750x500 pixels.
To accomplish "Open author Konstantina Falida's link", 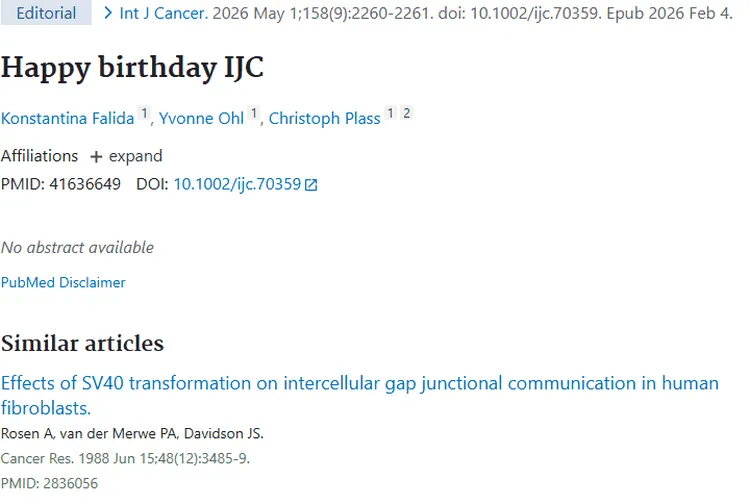I will click(67, 118).
